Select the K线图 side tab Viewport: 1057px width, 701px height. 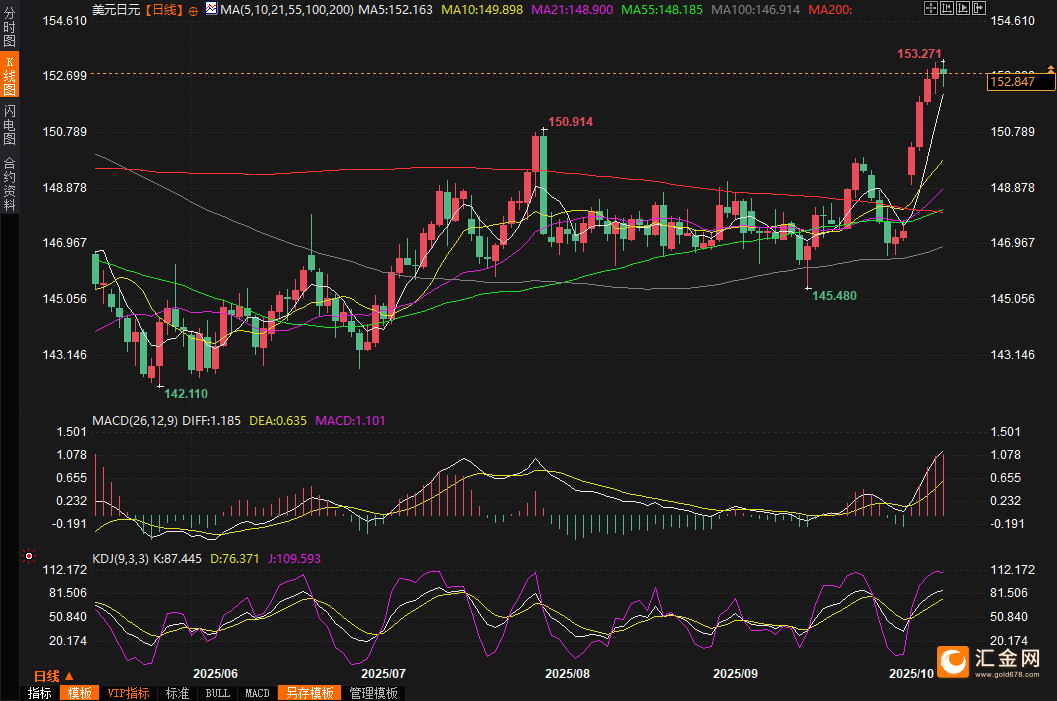point(9,76)
